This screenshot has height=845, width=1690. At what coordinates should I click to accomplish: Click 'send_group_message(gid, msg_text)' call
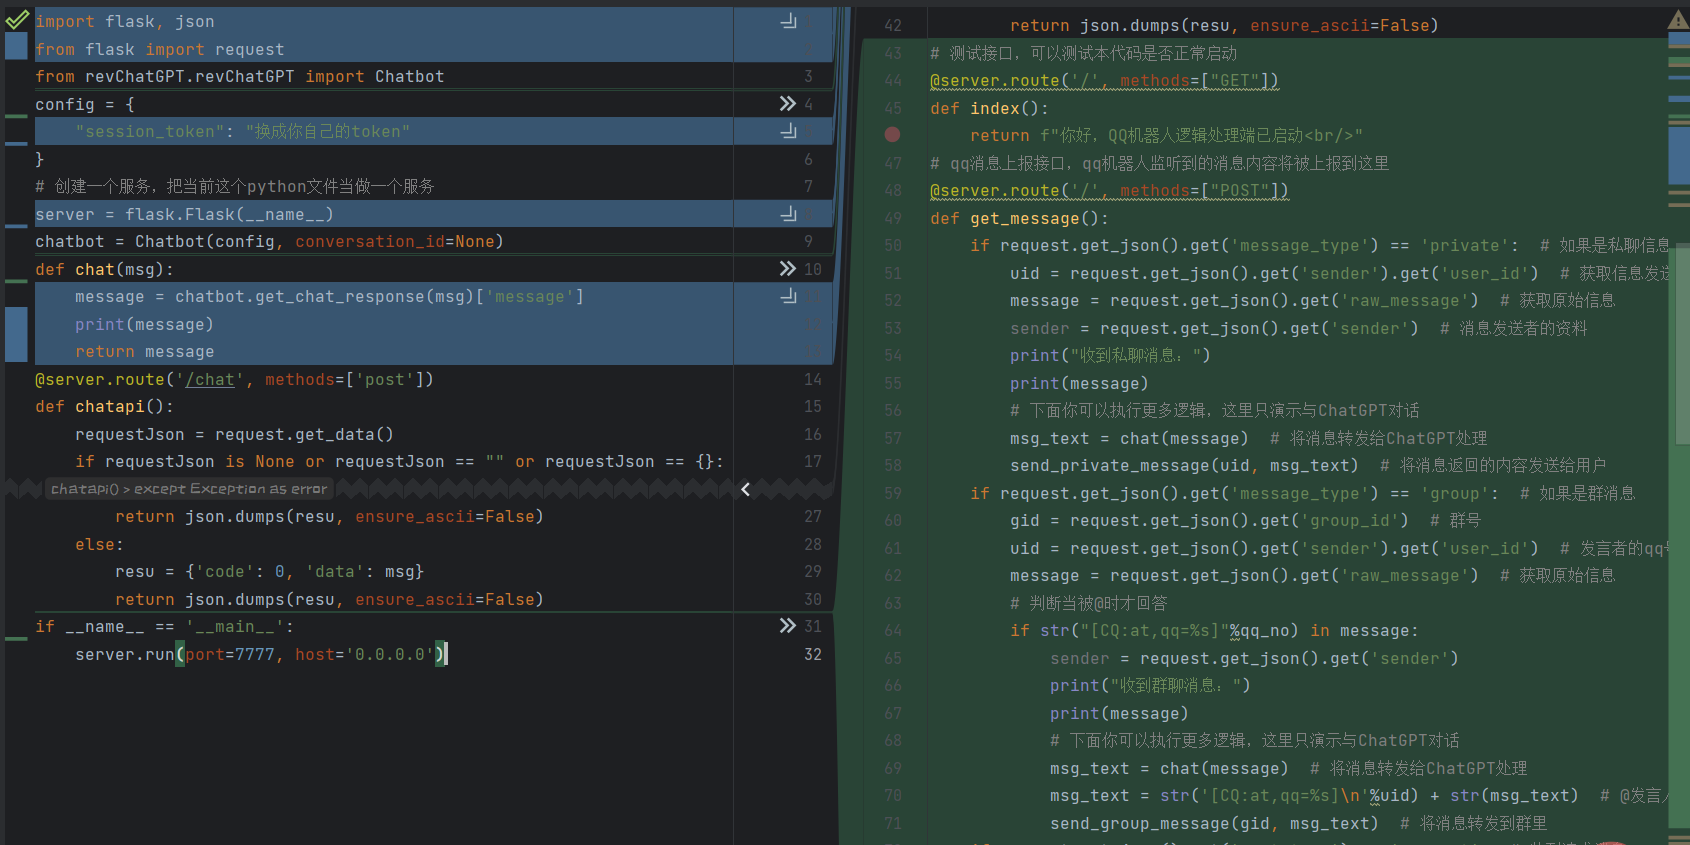point(1215,824)
